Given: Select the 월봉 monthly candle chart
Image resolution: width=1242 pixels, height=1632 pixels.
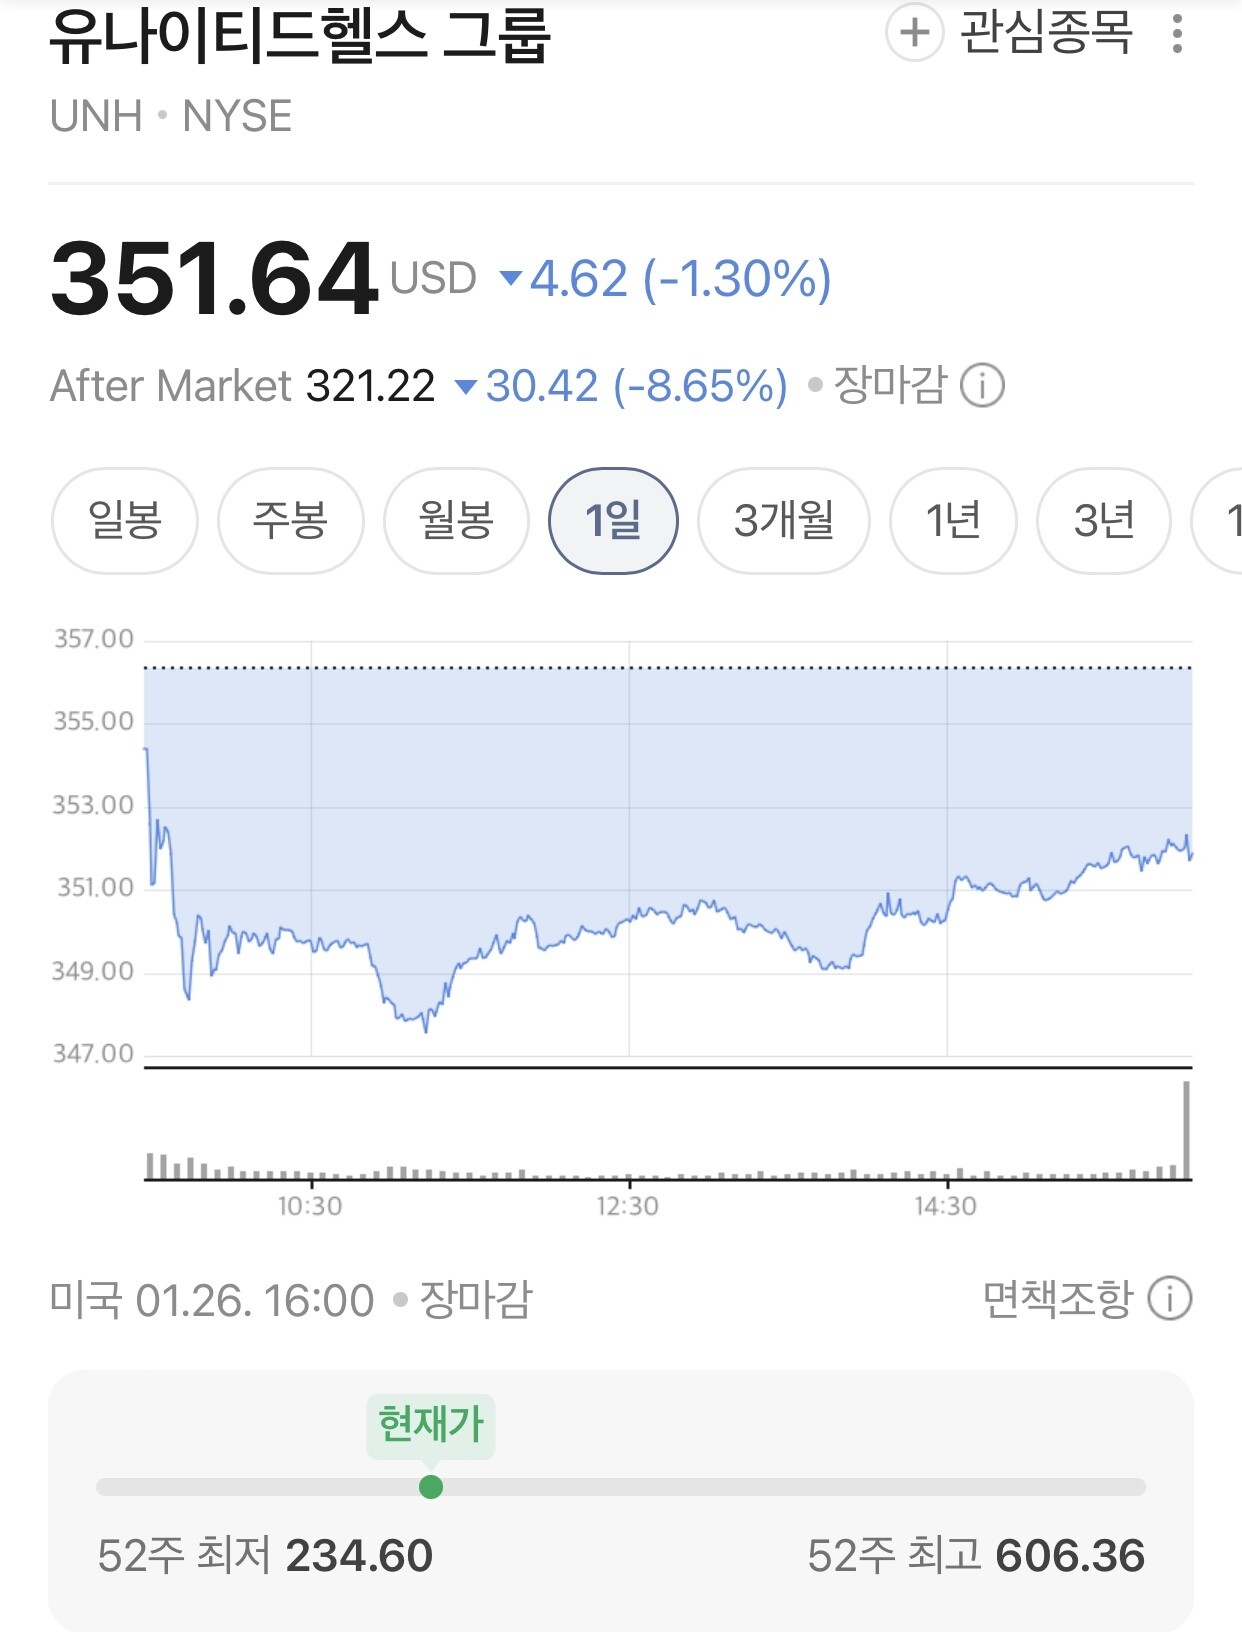Looking at the screenshot, I should point(457,521).
